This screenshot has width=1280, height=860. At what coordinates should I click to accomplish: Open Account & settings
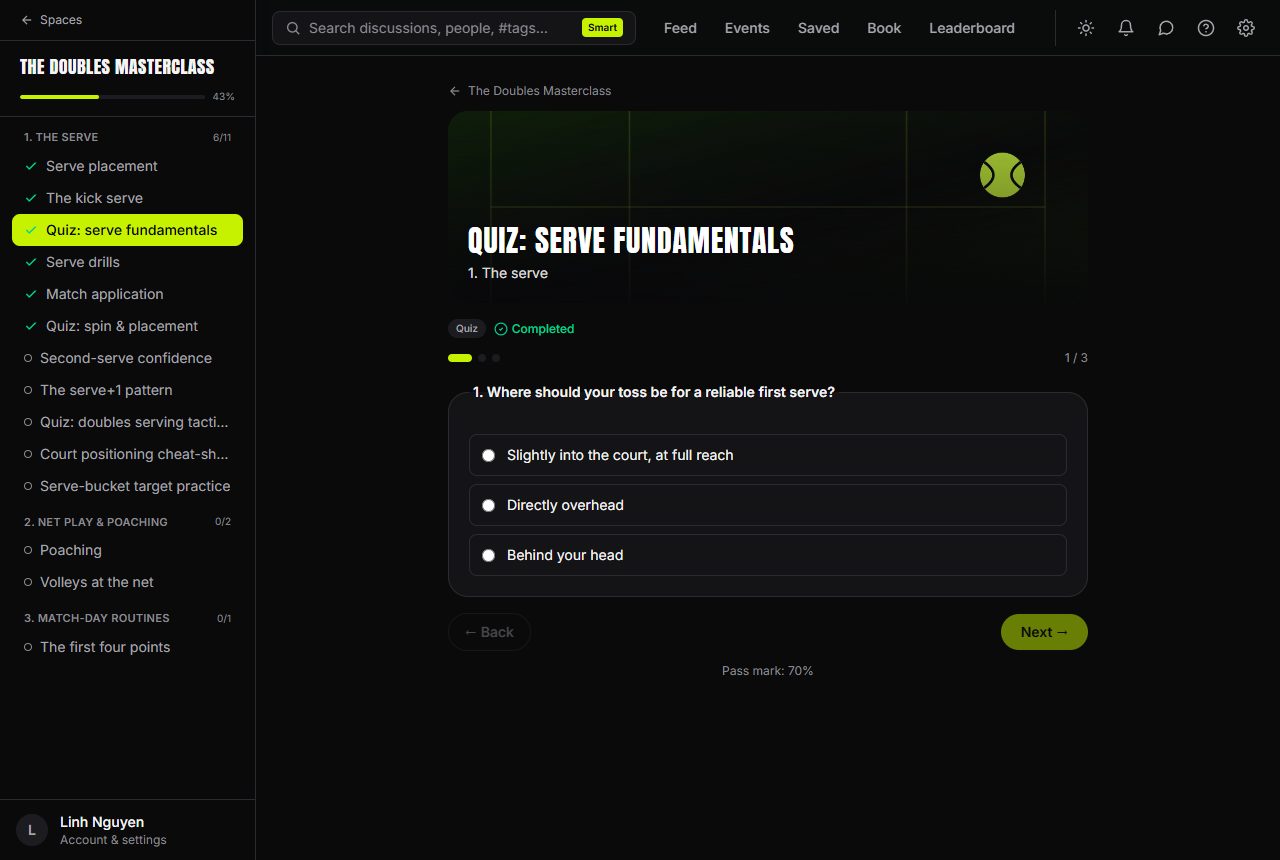[113, 840]
